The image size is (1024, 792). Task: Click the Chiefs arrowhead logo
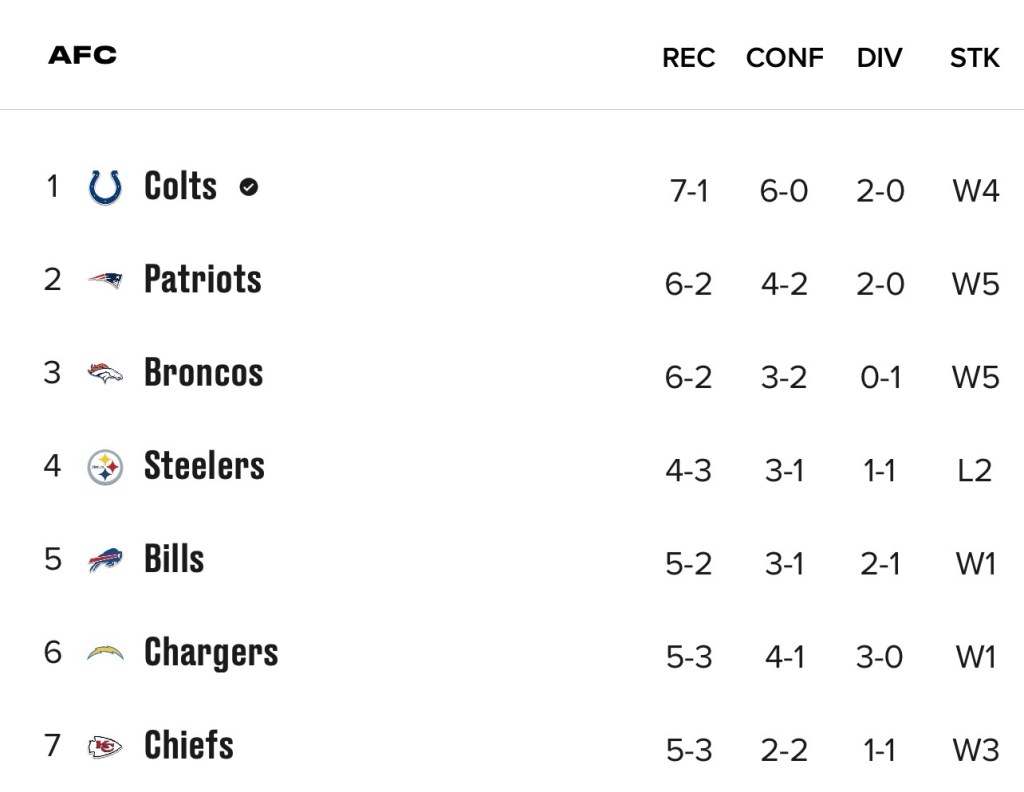tap(105, 746)
